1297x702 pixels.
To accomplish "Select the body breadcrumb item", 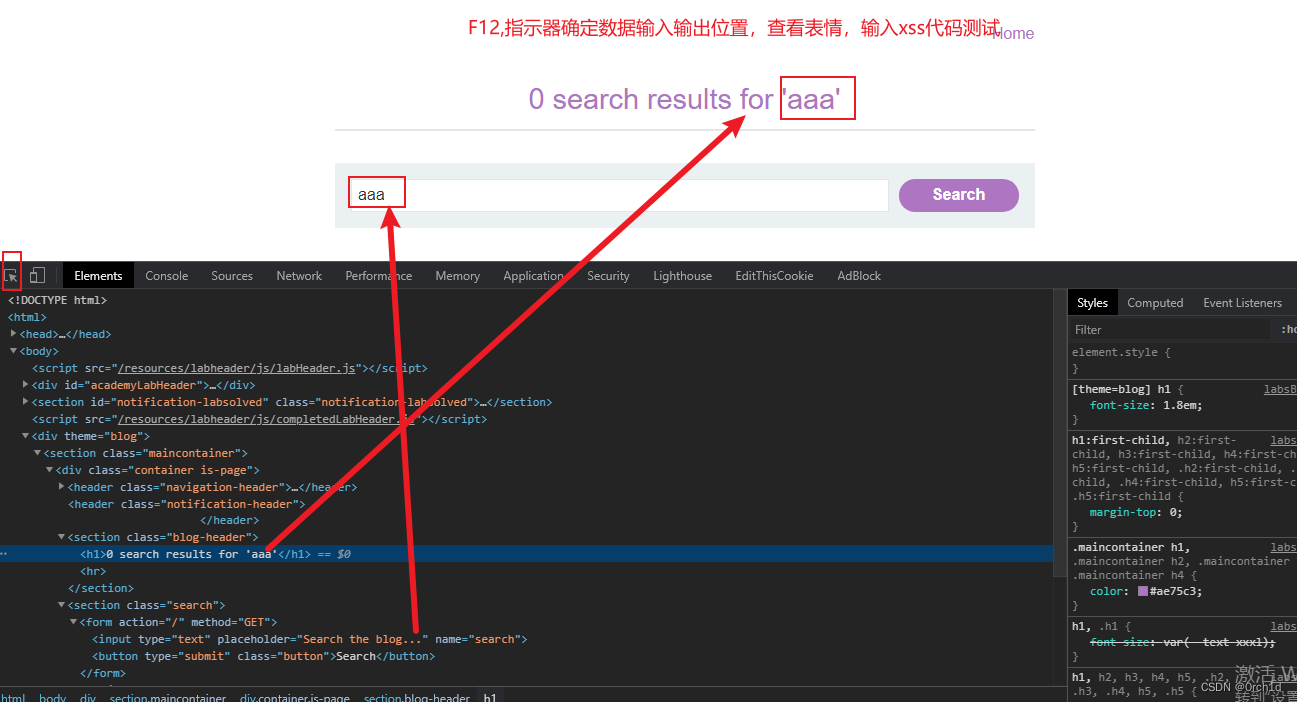I will click(x=52, y=697).
